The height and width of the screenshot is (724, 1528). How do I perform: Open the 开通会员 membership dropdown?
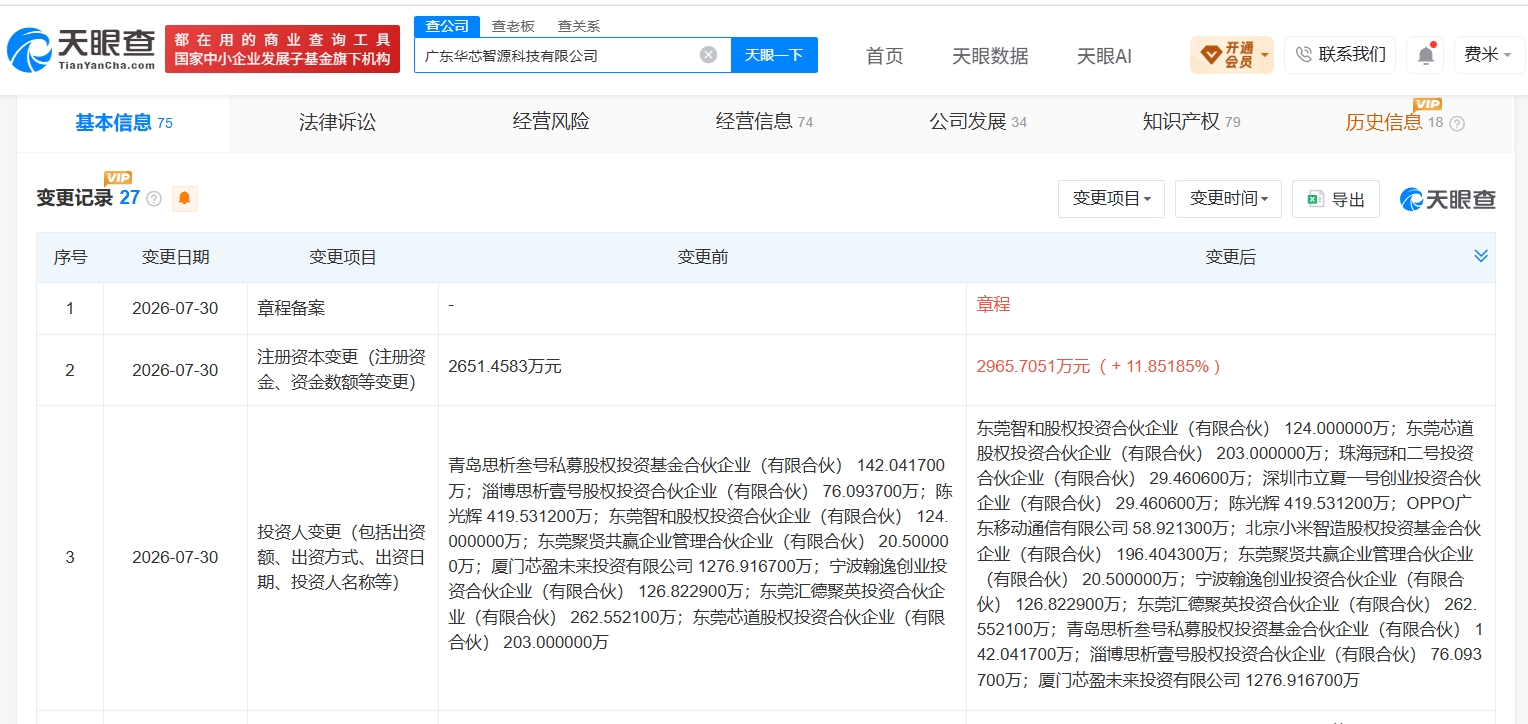tap(1231, 55)
